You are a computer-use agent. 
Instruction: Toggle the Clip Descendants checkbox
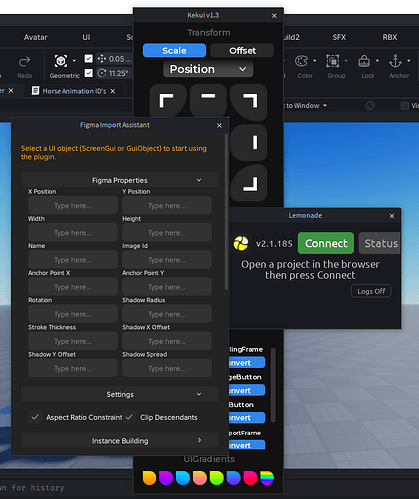129,417
